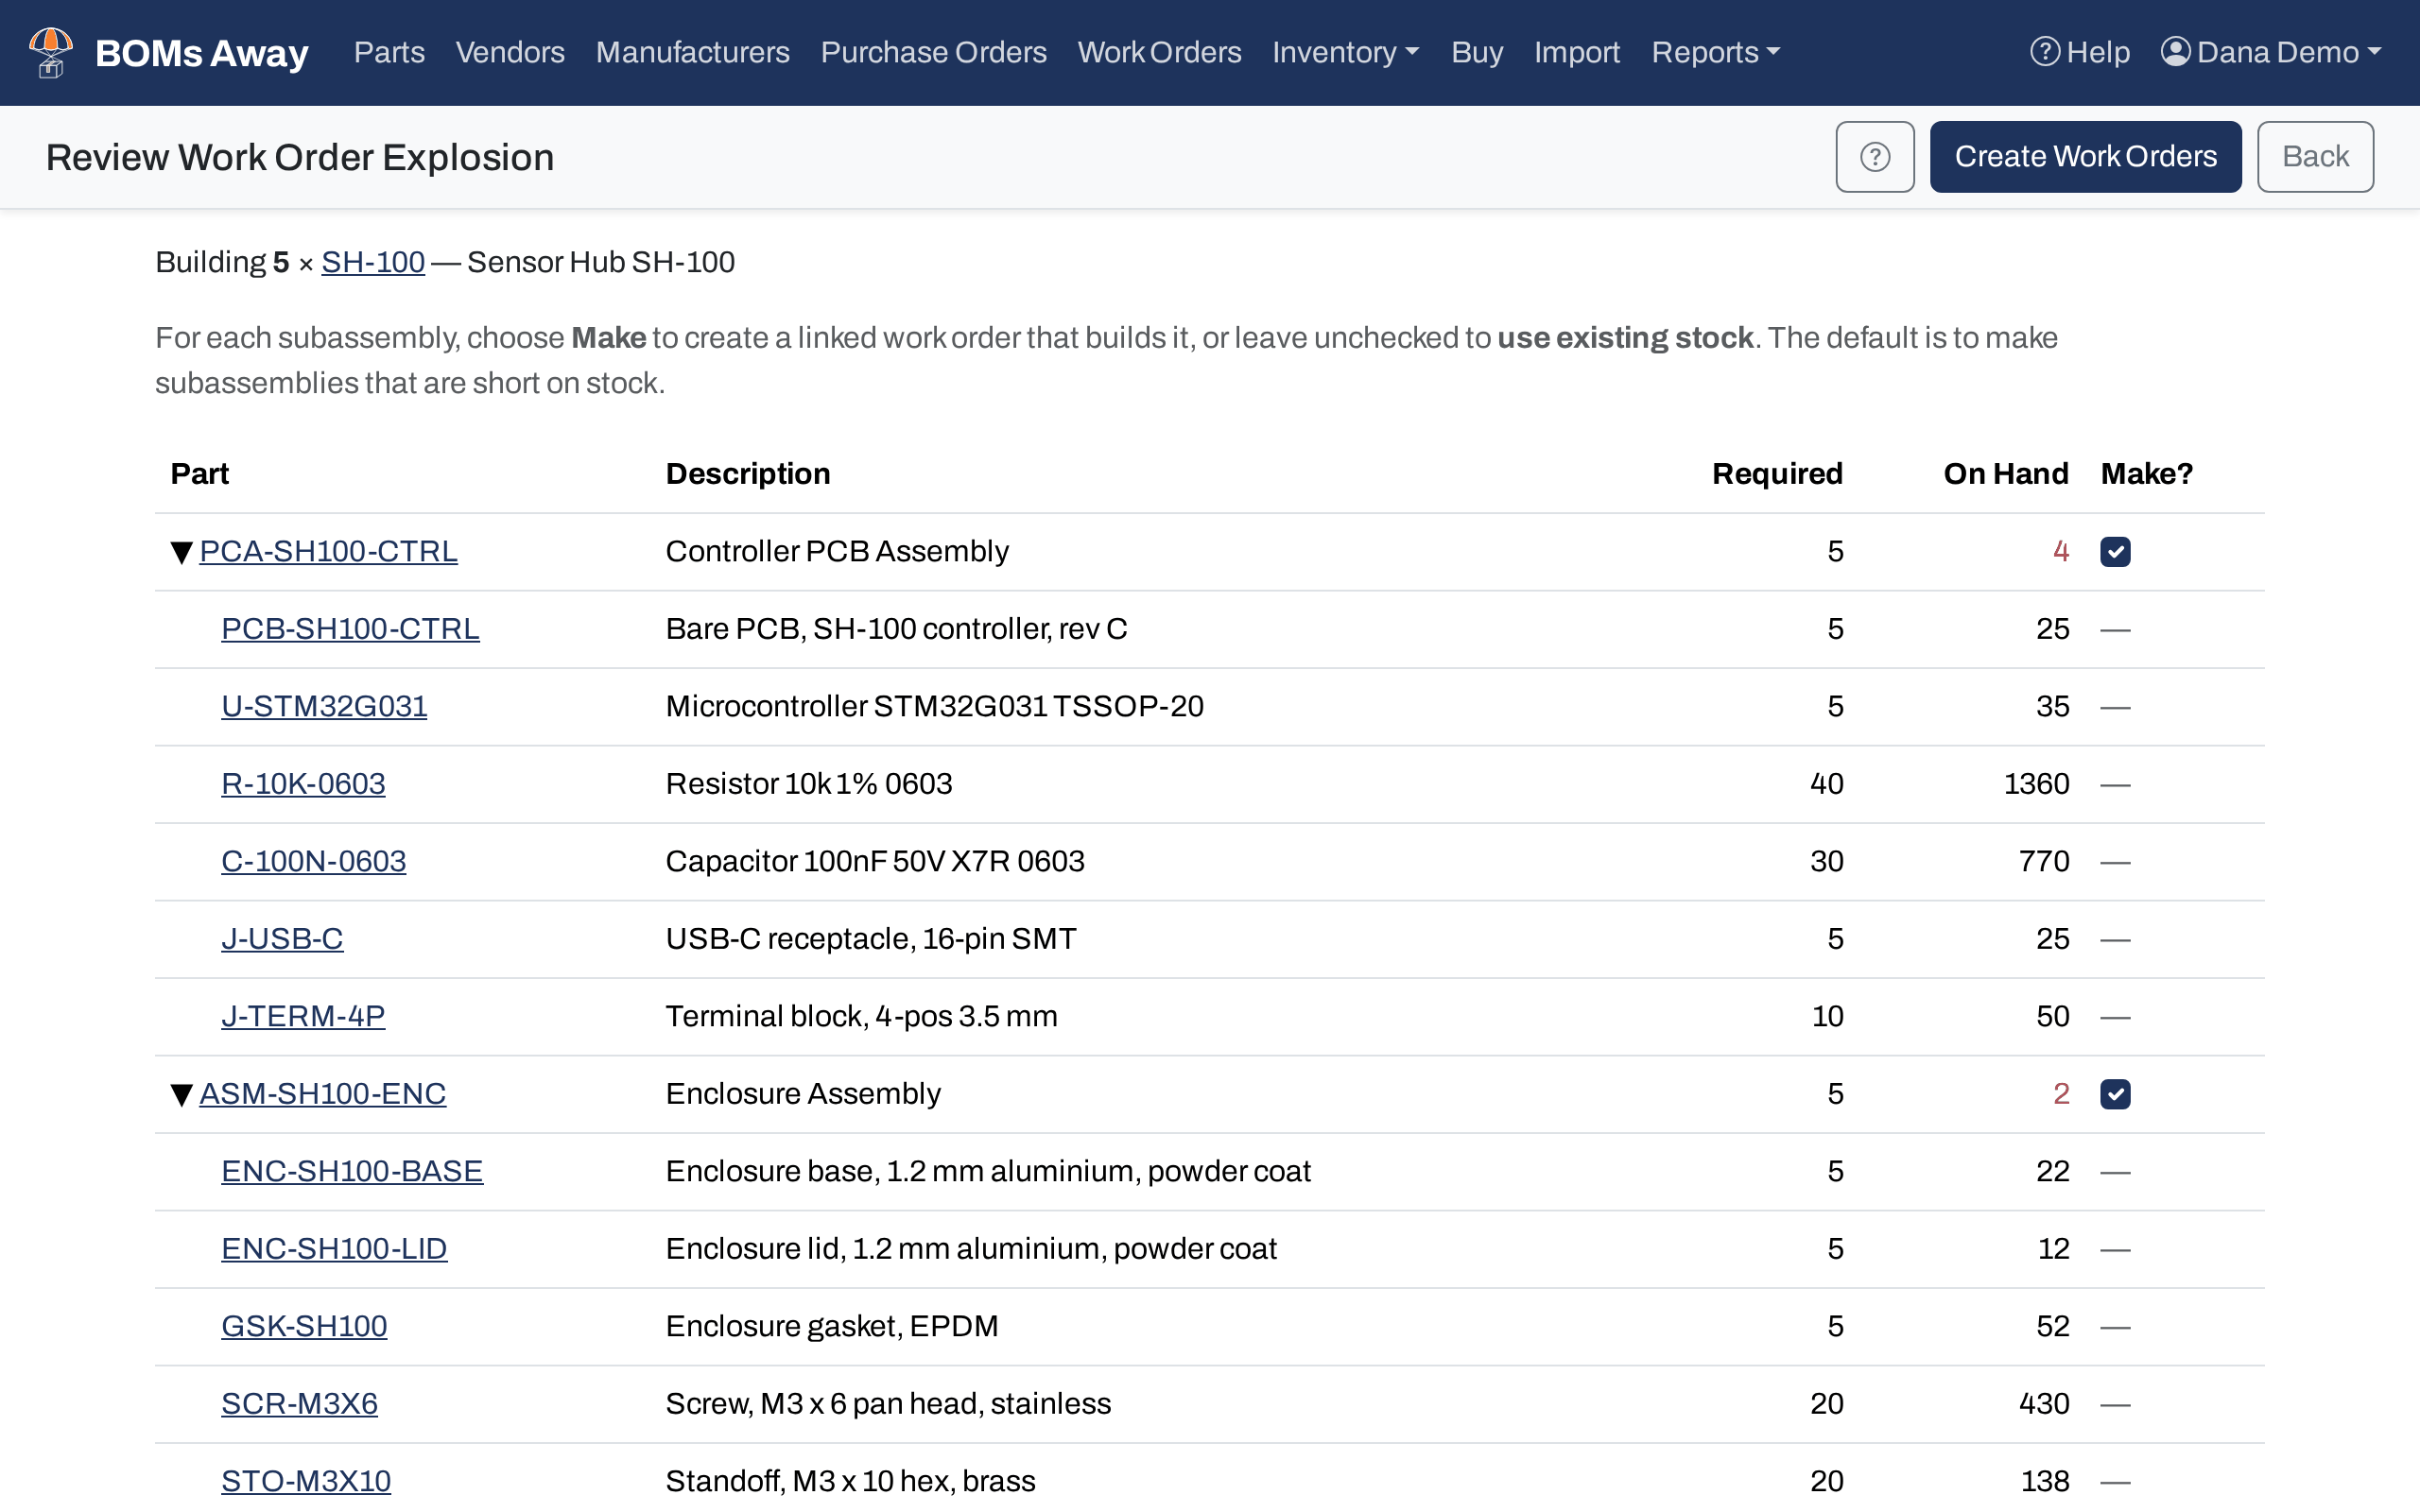This screenshot has height=1512, width=2420.
Task: Go to the Parts page
Action: pos(389,52)
